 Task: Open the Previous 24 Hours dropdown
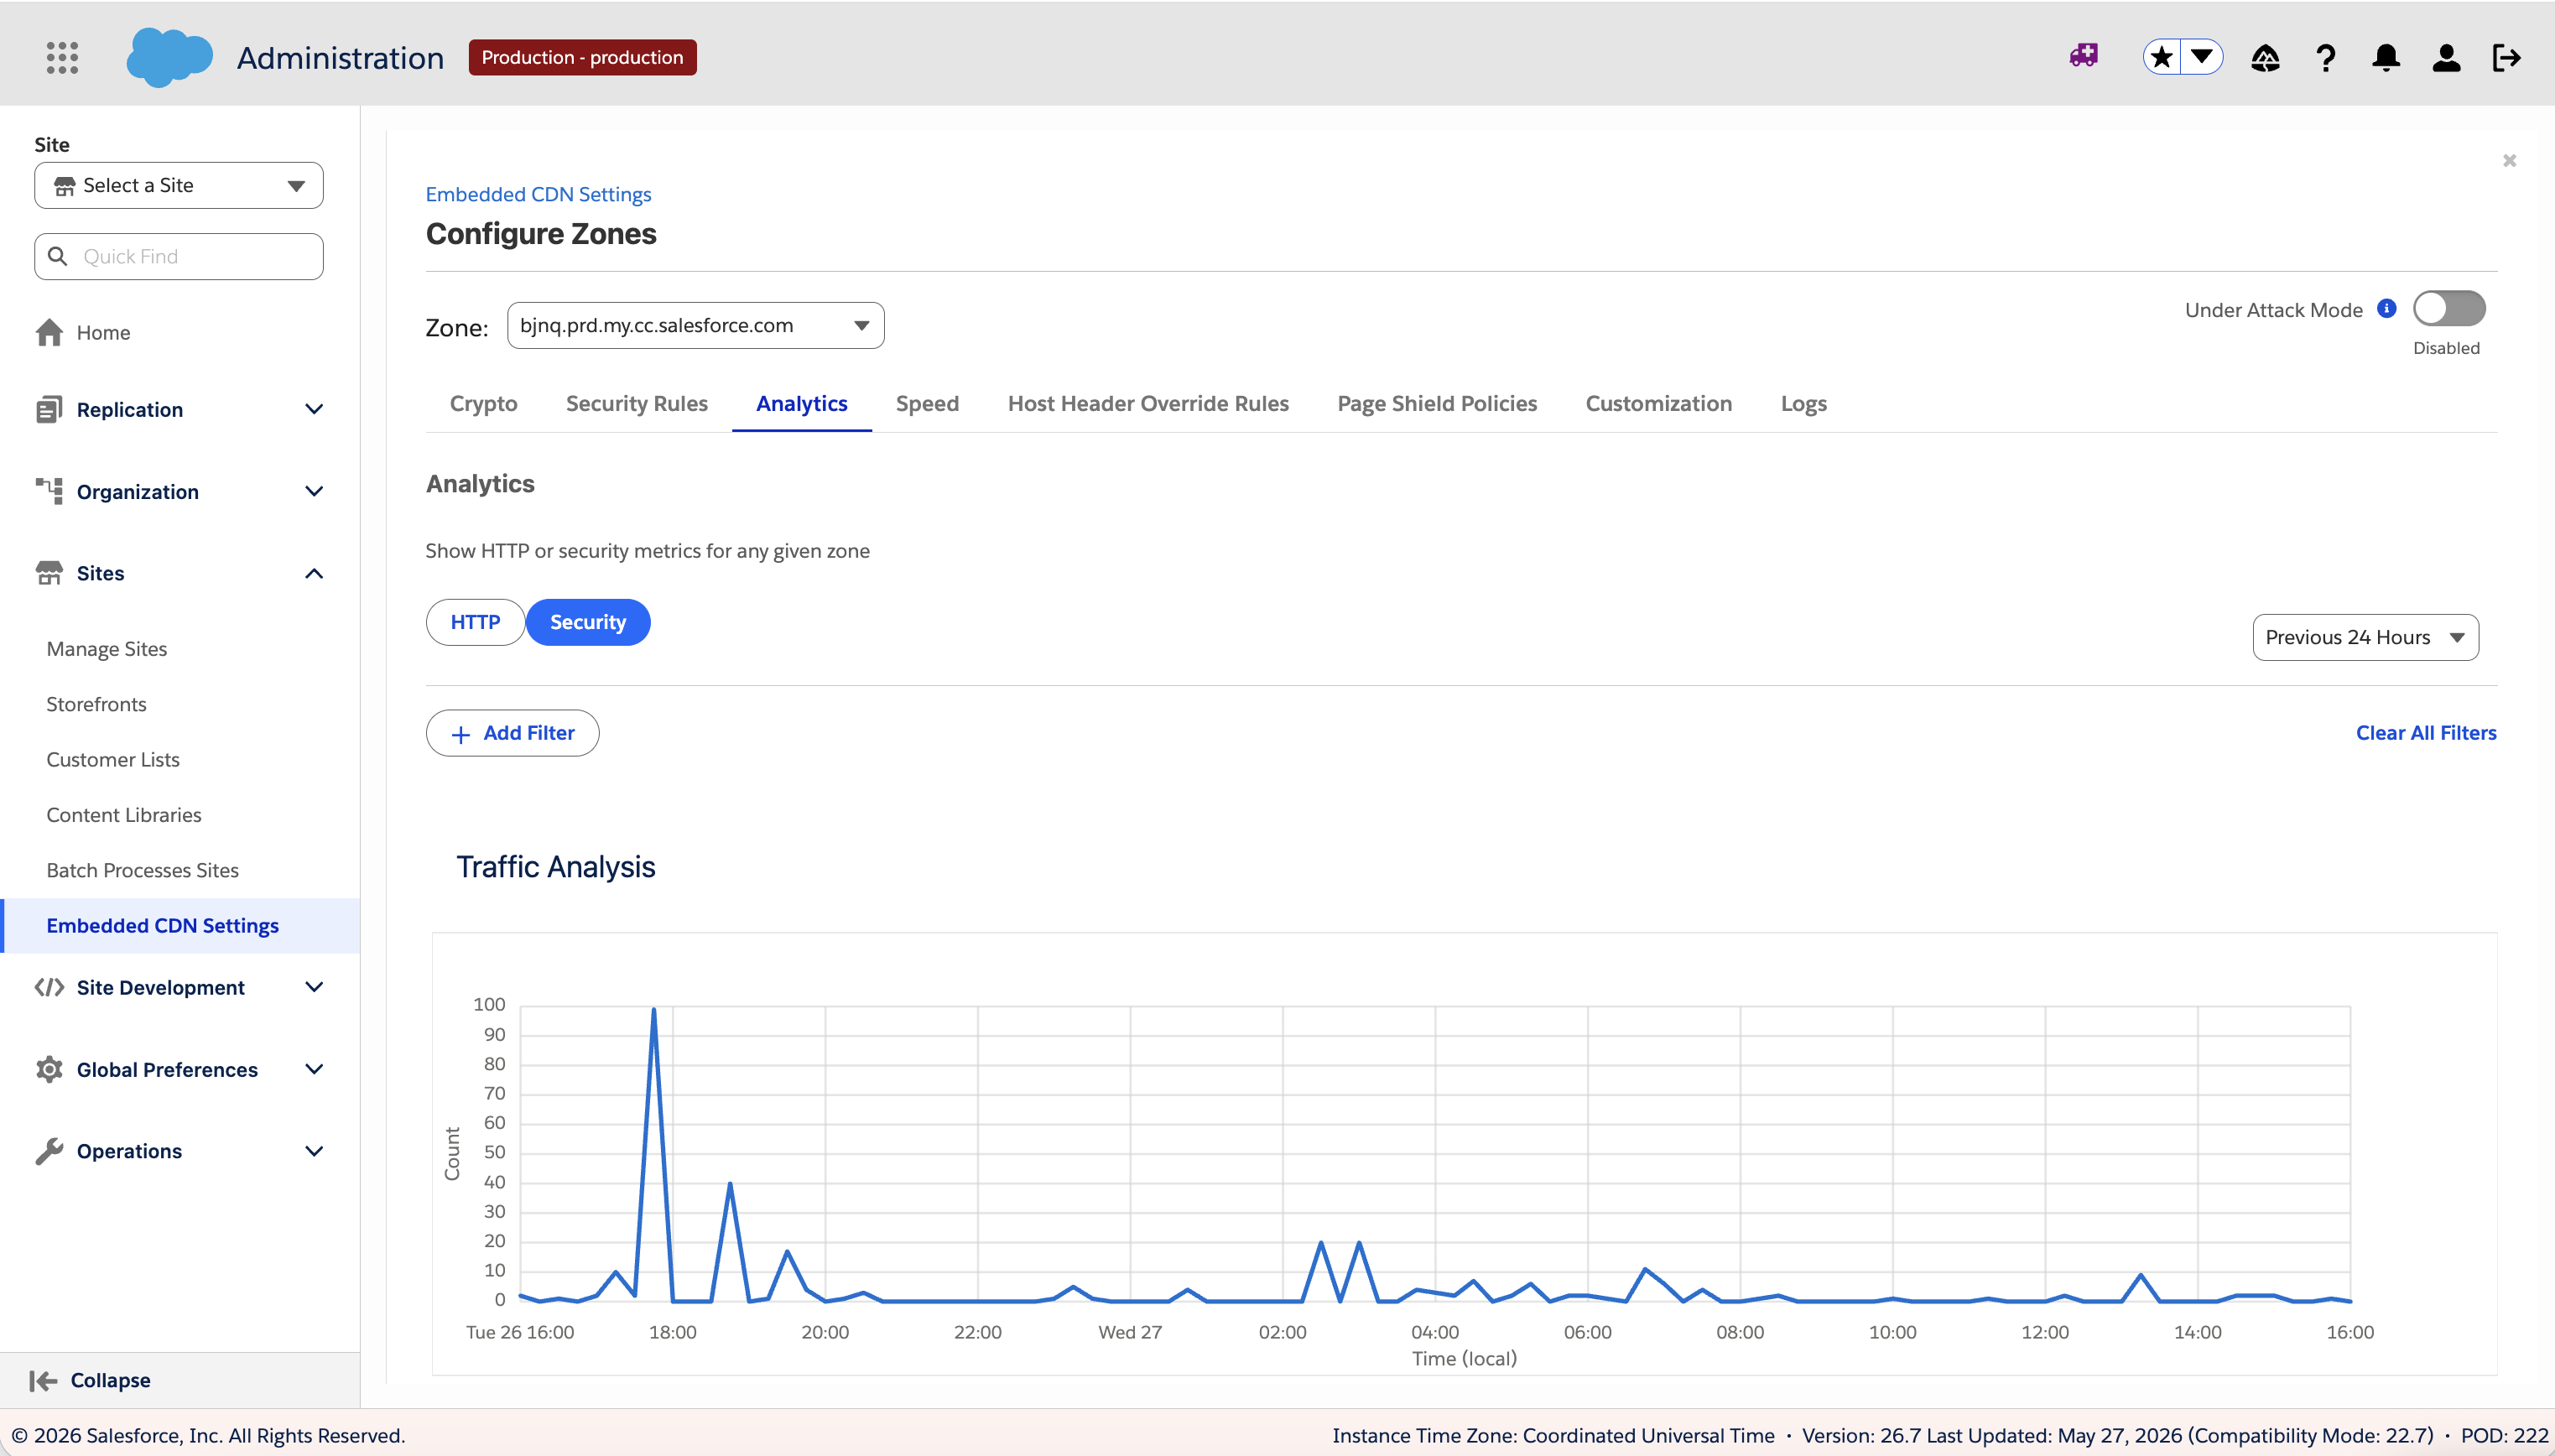tap(2365, 637)
